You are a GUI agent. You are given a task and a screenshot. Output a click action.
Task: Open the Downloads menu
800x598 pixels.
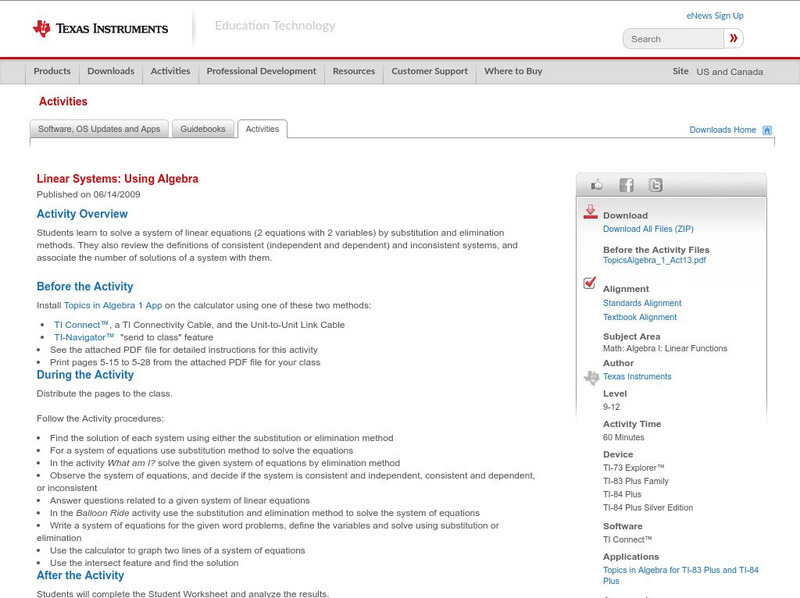click(x=111, y=71)
